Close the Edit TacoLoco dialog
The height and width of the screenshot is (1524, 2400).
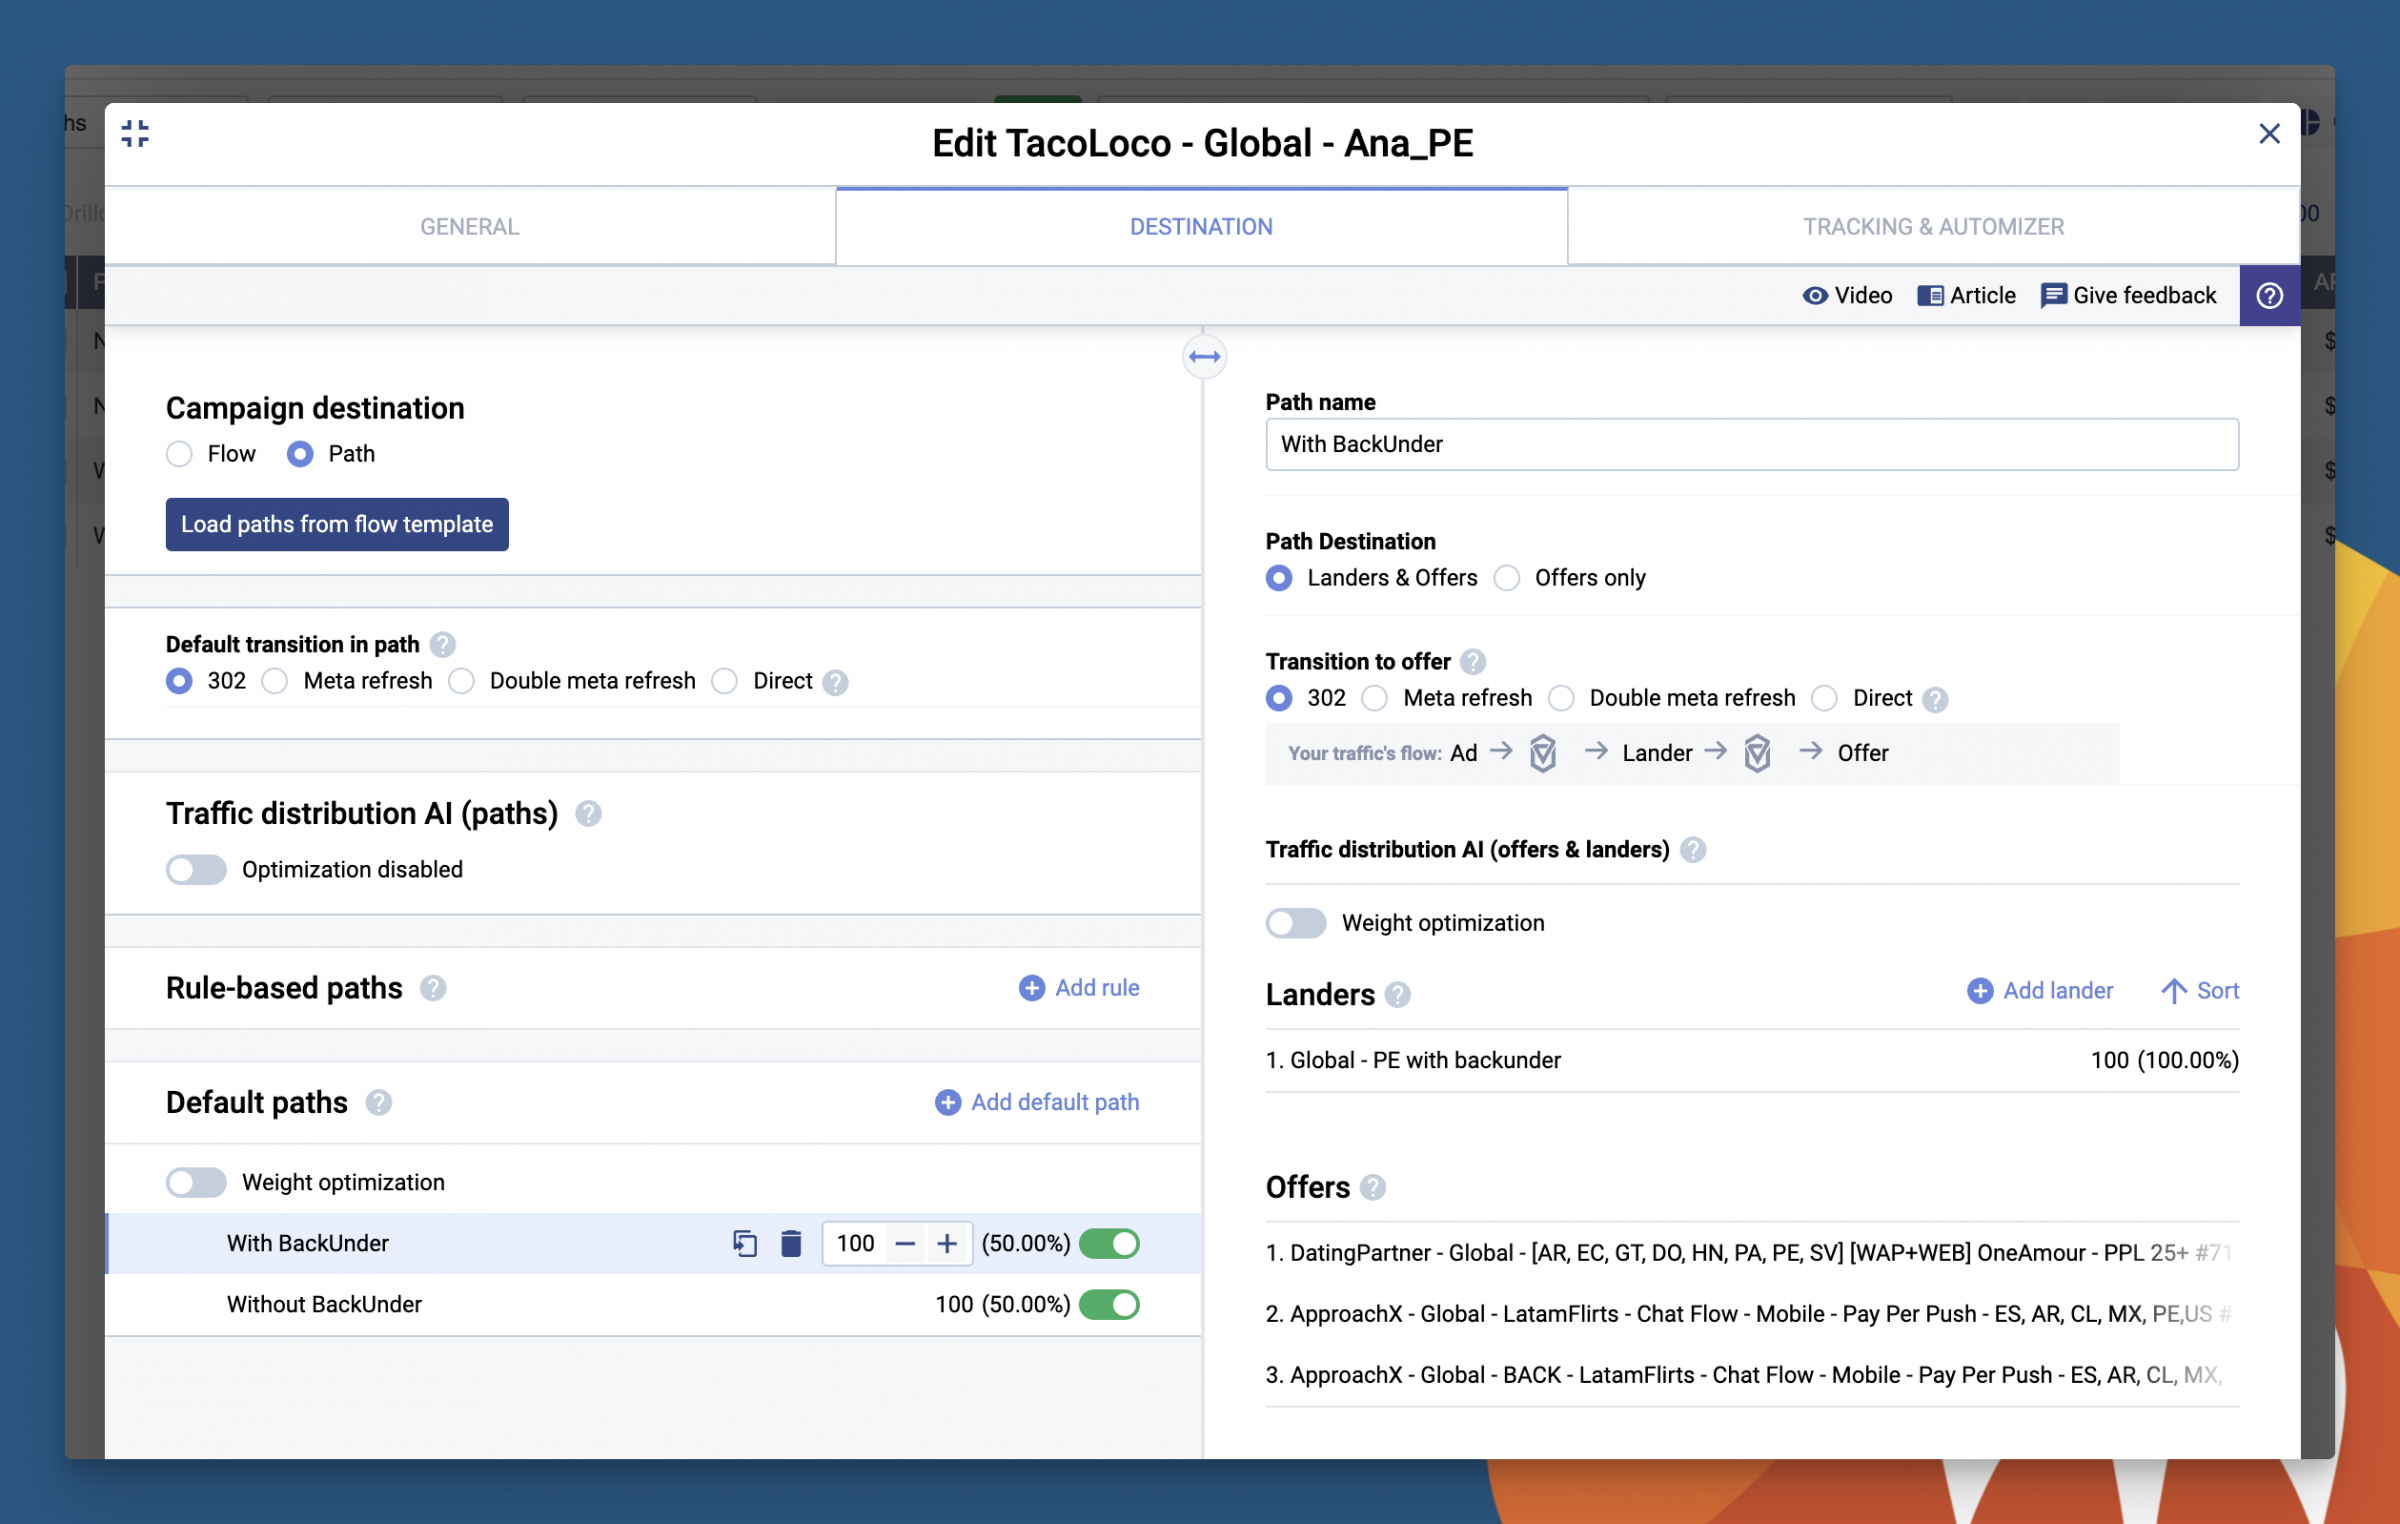(2269, 134)
